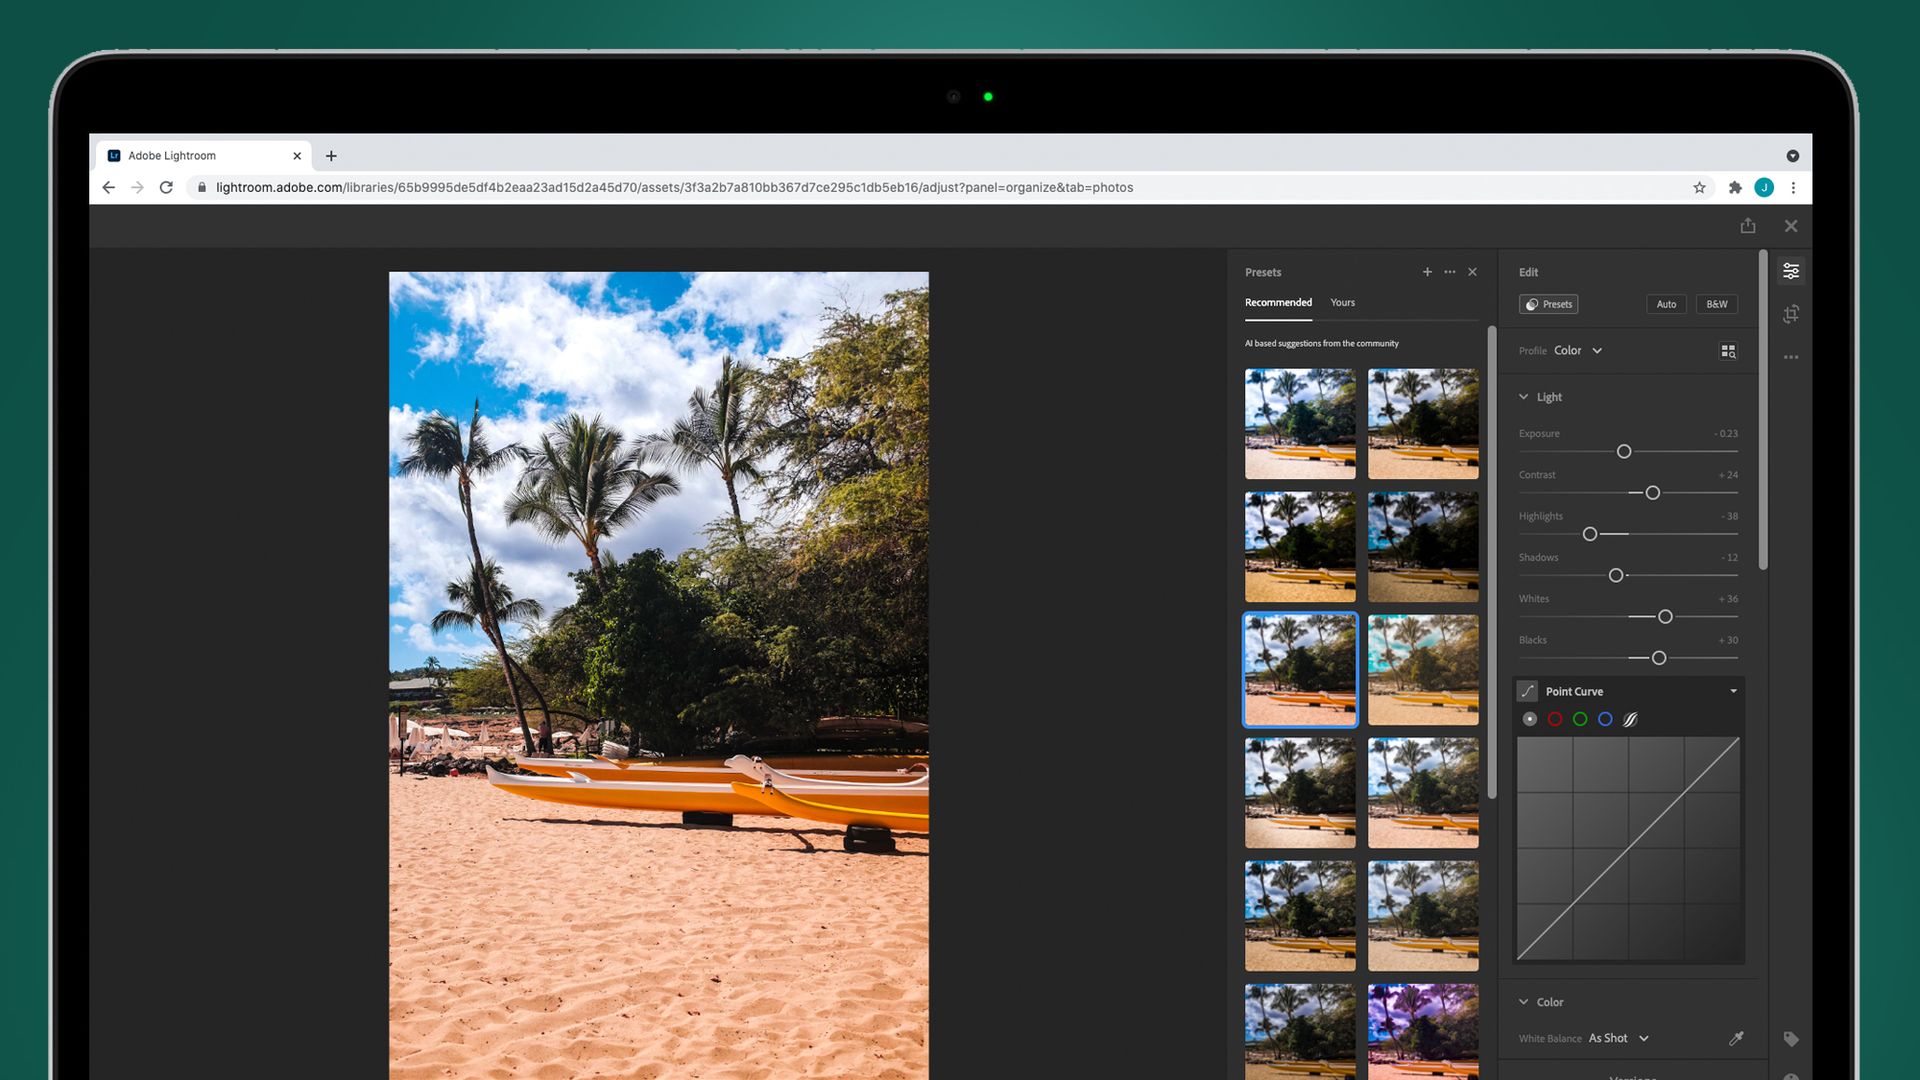The height and width of the screenshot is (1080, 1920).
Task: Open the Edit panel icon in right sidebar
Action: pyautogui.click(x=1792, y=270)
